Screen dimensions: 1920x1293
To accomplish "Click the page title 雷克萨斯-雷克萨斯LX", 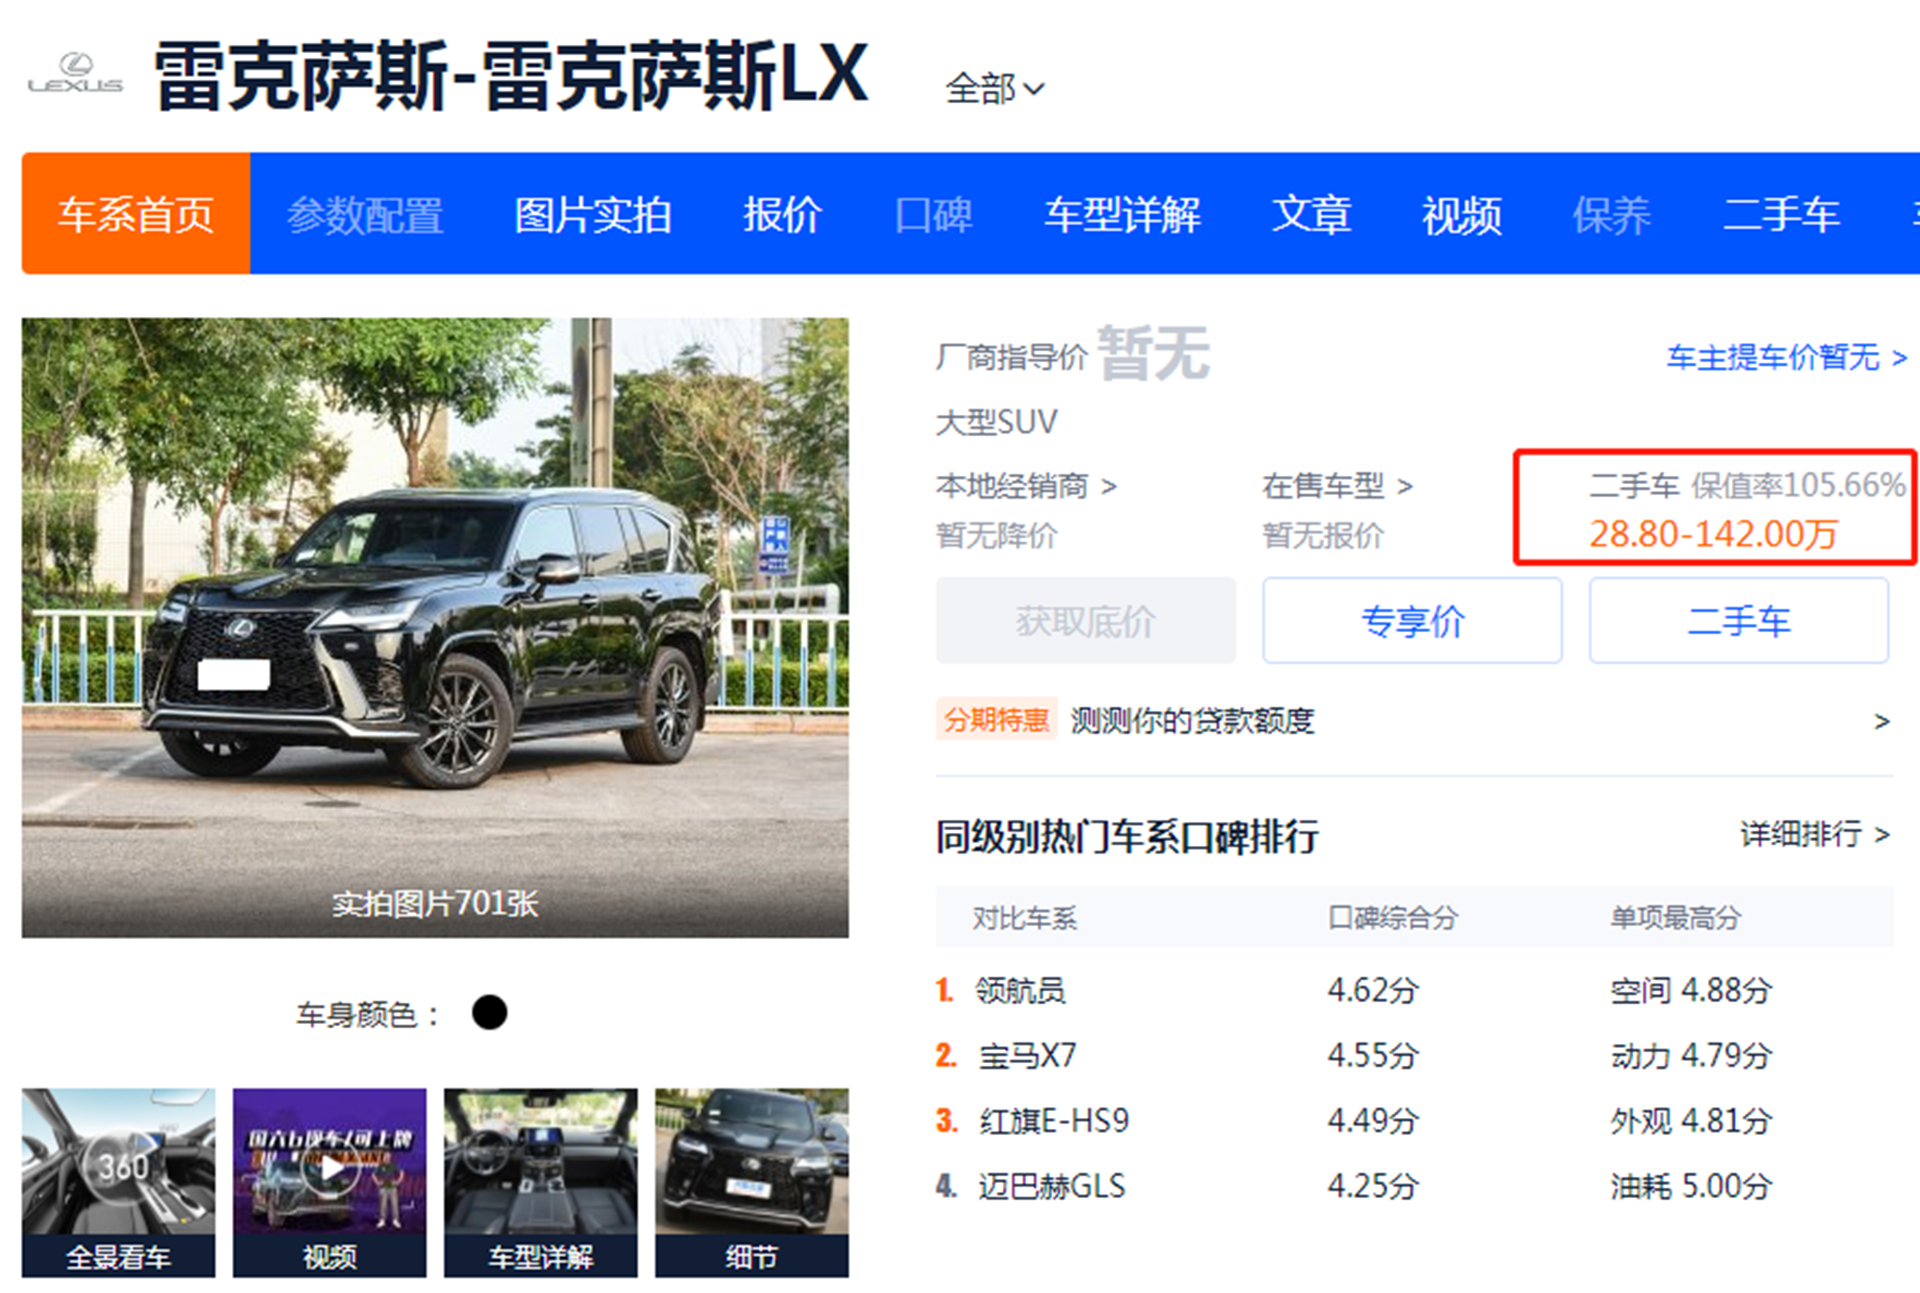I will (x=511, y=75).
